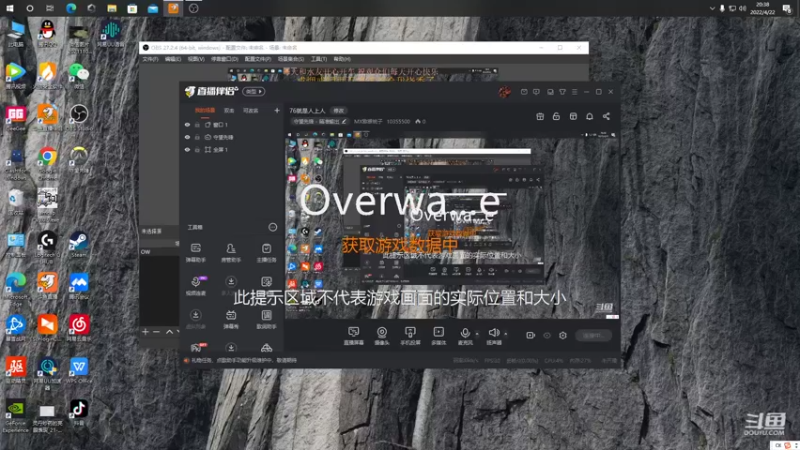Open the 工具(T) menu in OBS
This screenshot has width=800, height=450.
[319, 59]
